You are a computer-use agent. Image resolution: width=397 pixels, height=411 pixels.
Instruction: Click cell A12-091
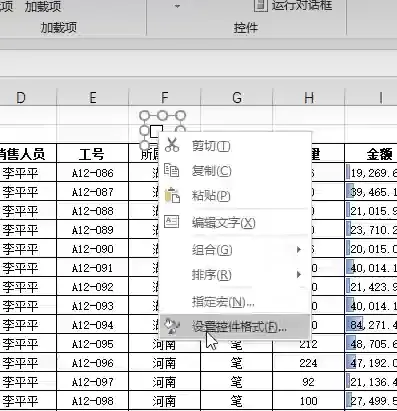click(93, 268)
